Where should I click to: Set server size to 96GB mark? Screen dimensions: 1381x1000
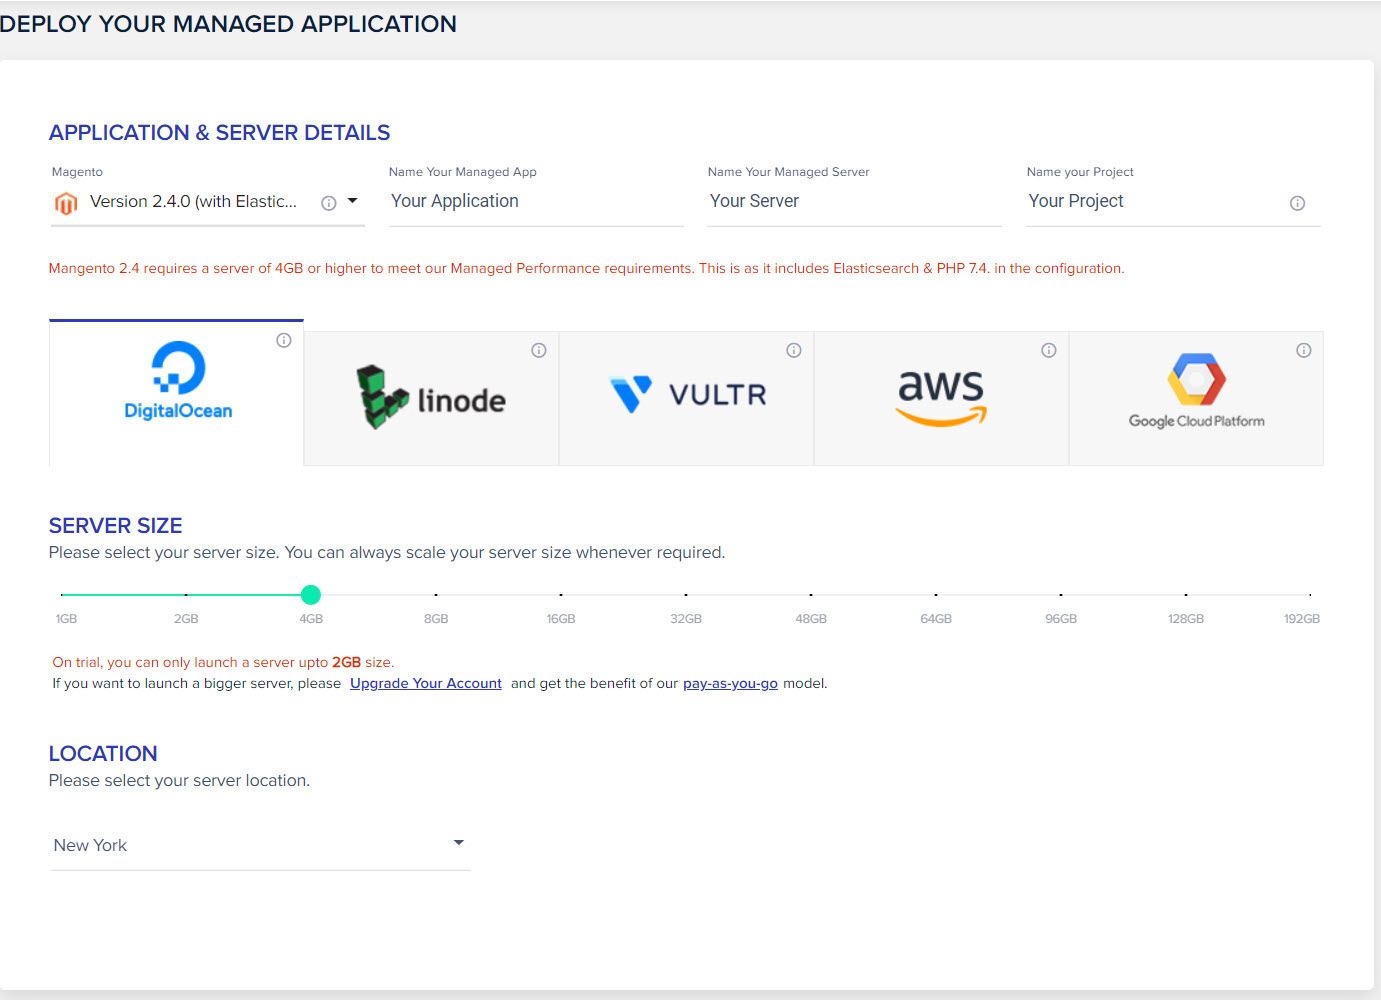pyautogui.click(x=1061, y=595)
